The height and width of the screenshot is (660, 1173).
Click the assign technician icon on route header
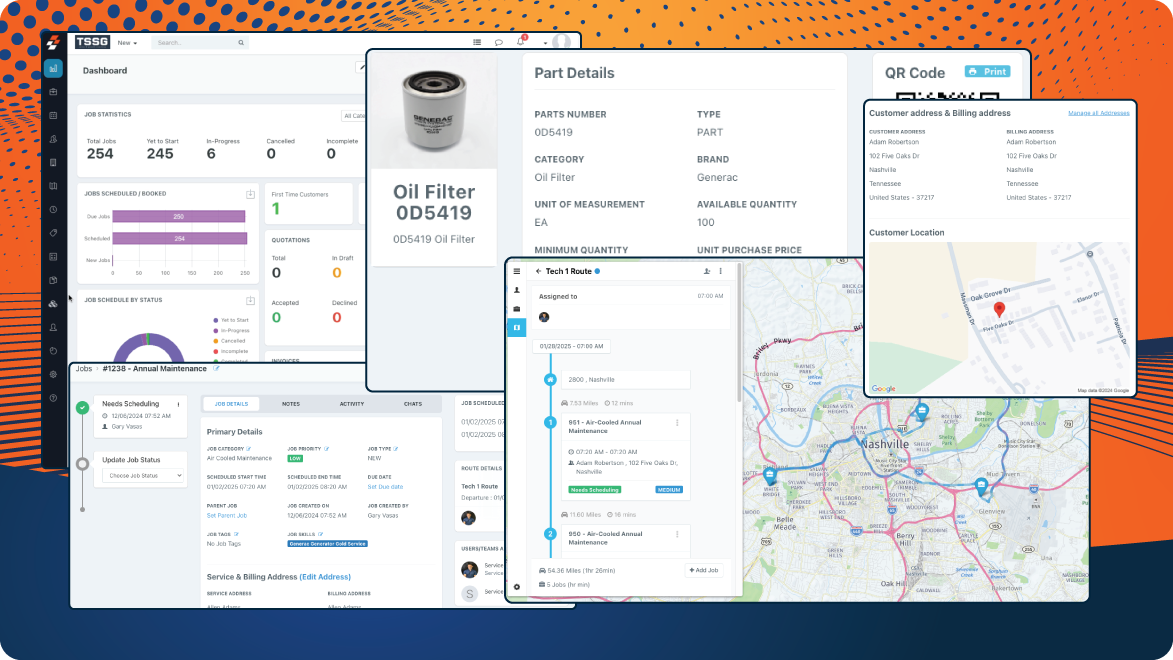(707, 271)
